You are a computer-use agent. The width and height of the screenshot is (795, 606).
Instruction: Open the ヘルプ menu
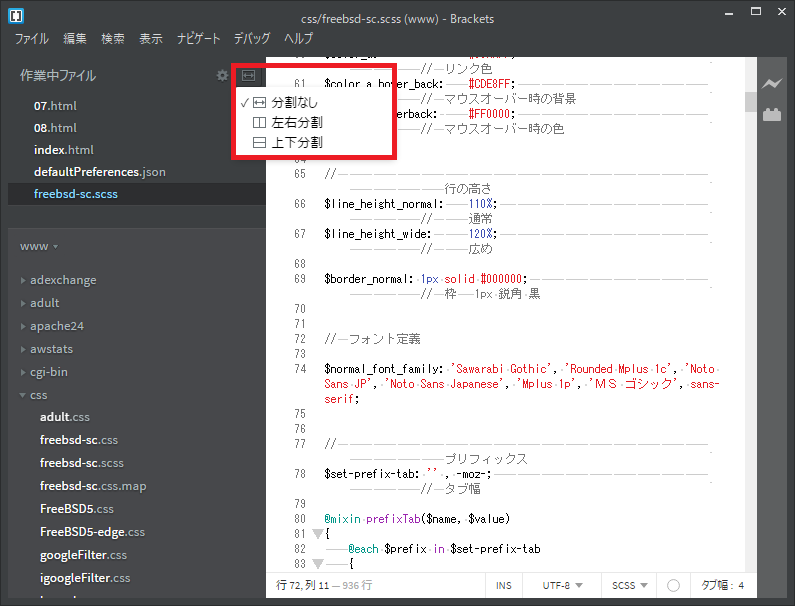point(298,39)
